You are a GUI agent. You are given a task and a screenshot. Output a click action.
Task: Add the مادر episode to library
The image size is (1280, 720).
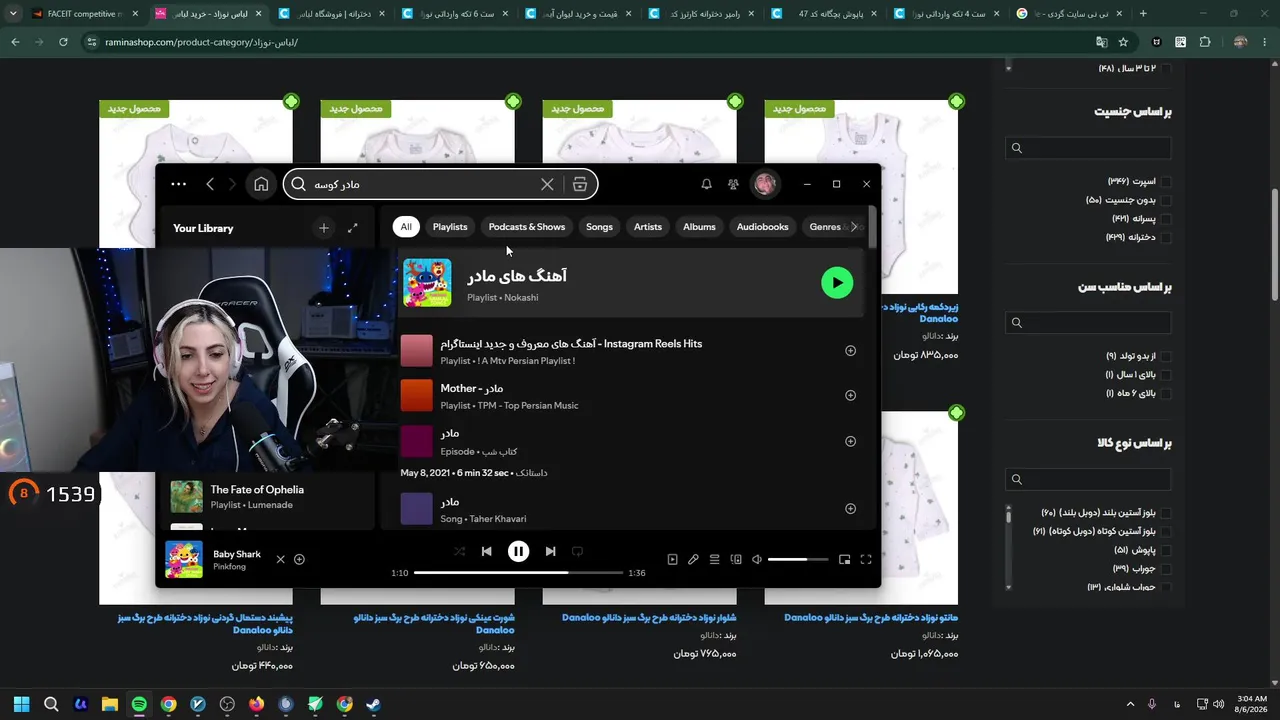(850, 441)
